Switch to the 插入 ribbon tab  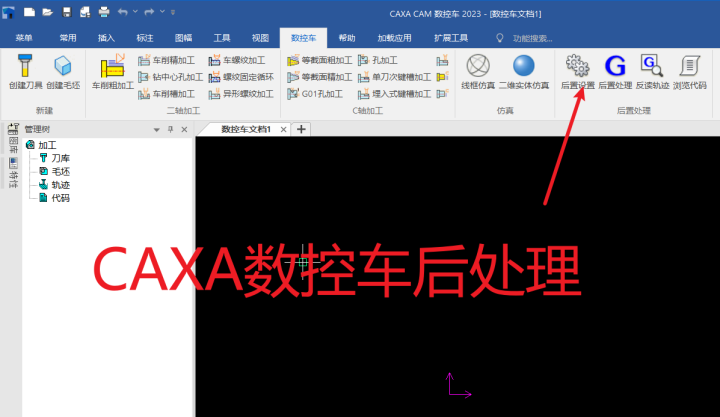106,38
